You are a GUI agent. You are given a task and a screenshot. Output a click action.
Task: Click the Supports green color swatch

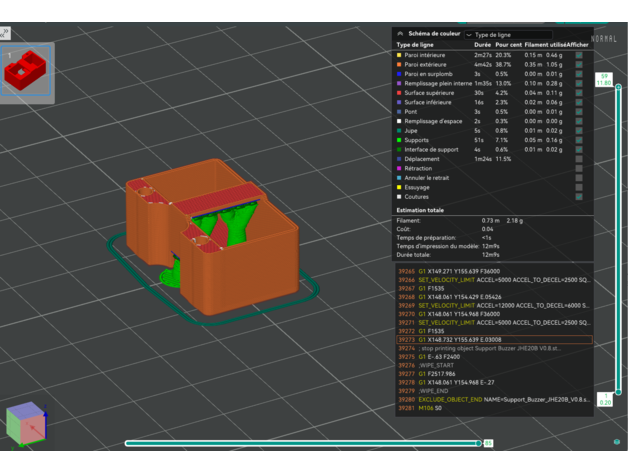(x=401, y=140)
